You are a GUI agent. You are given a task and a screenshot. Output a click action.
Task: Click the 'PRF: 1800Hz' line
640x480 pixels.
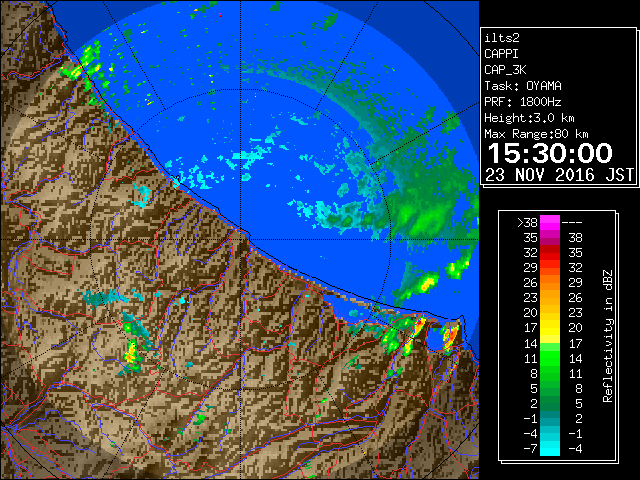click(523, 102)
